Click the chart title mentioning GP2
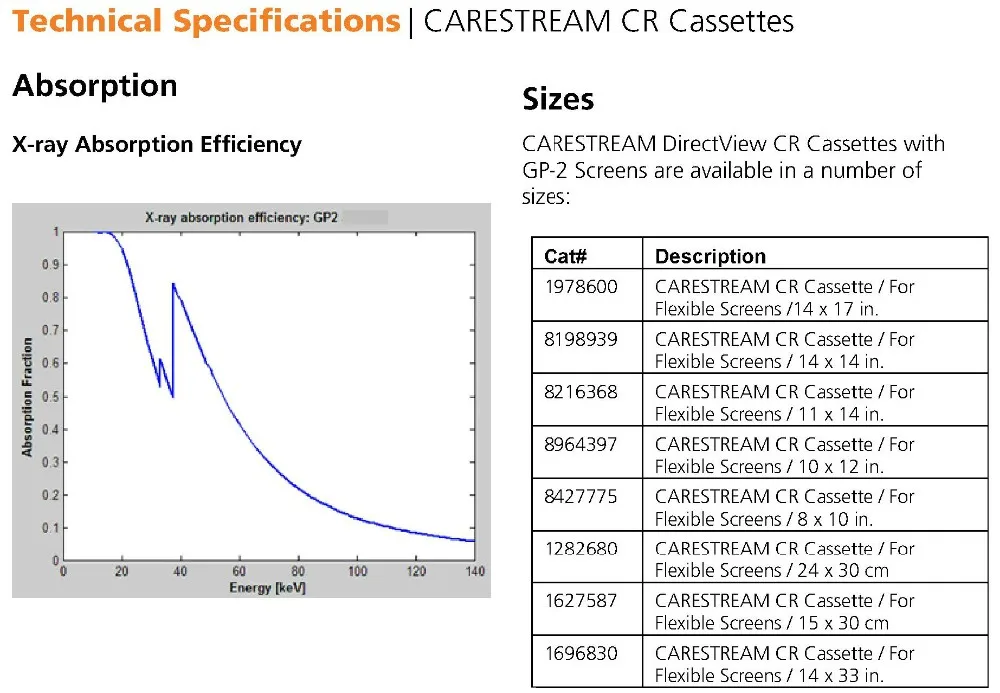 pyautogui.click(x=235, y=217)
